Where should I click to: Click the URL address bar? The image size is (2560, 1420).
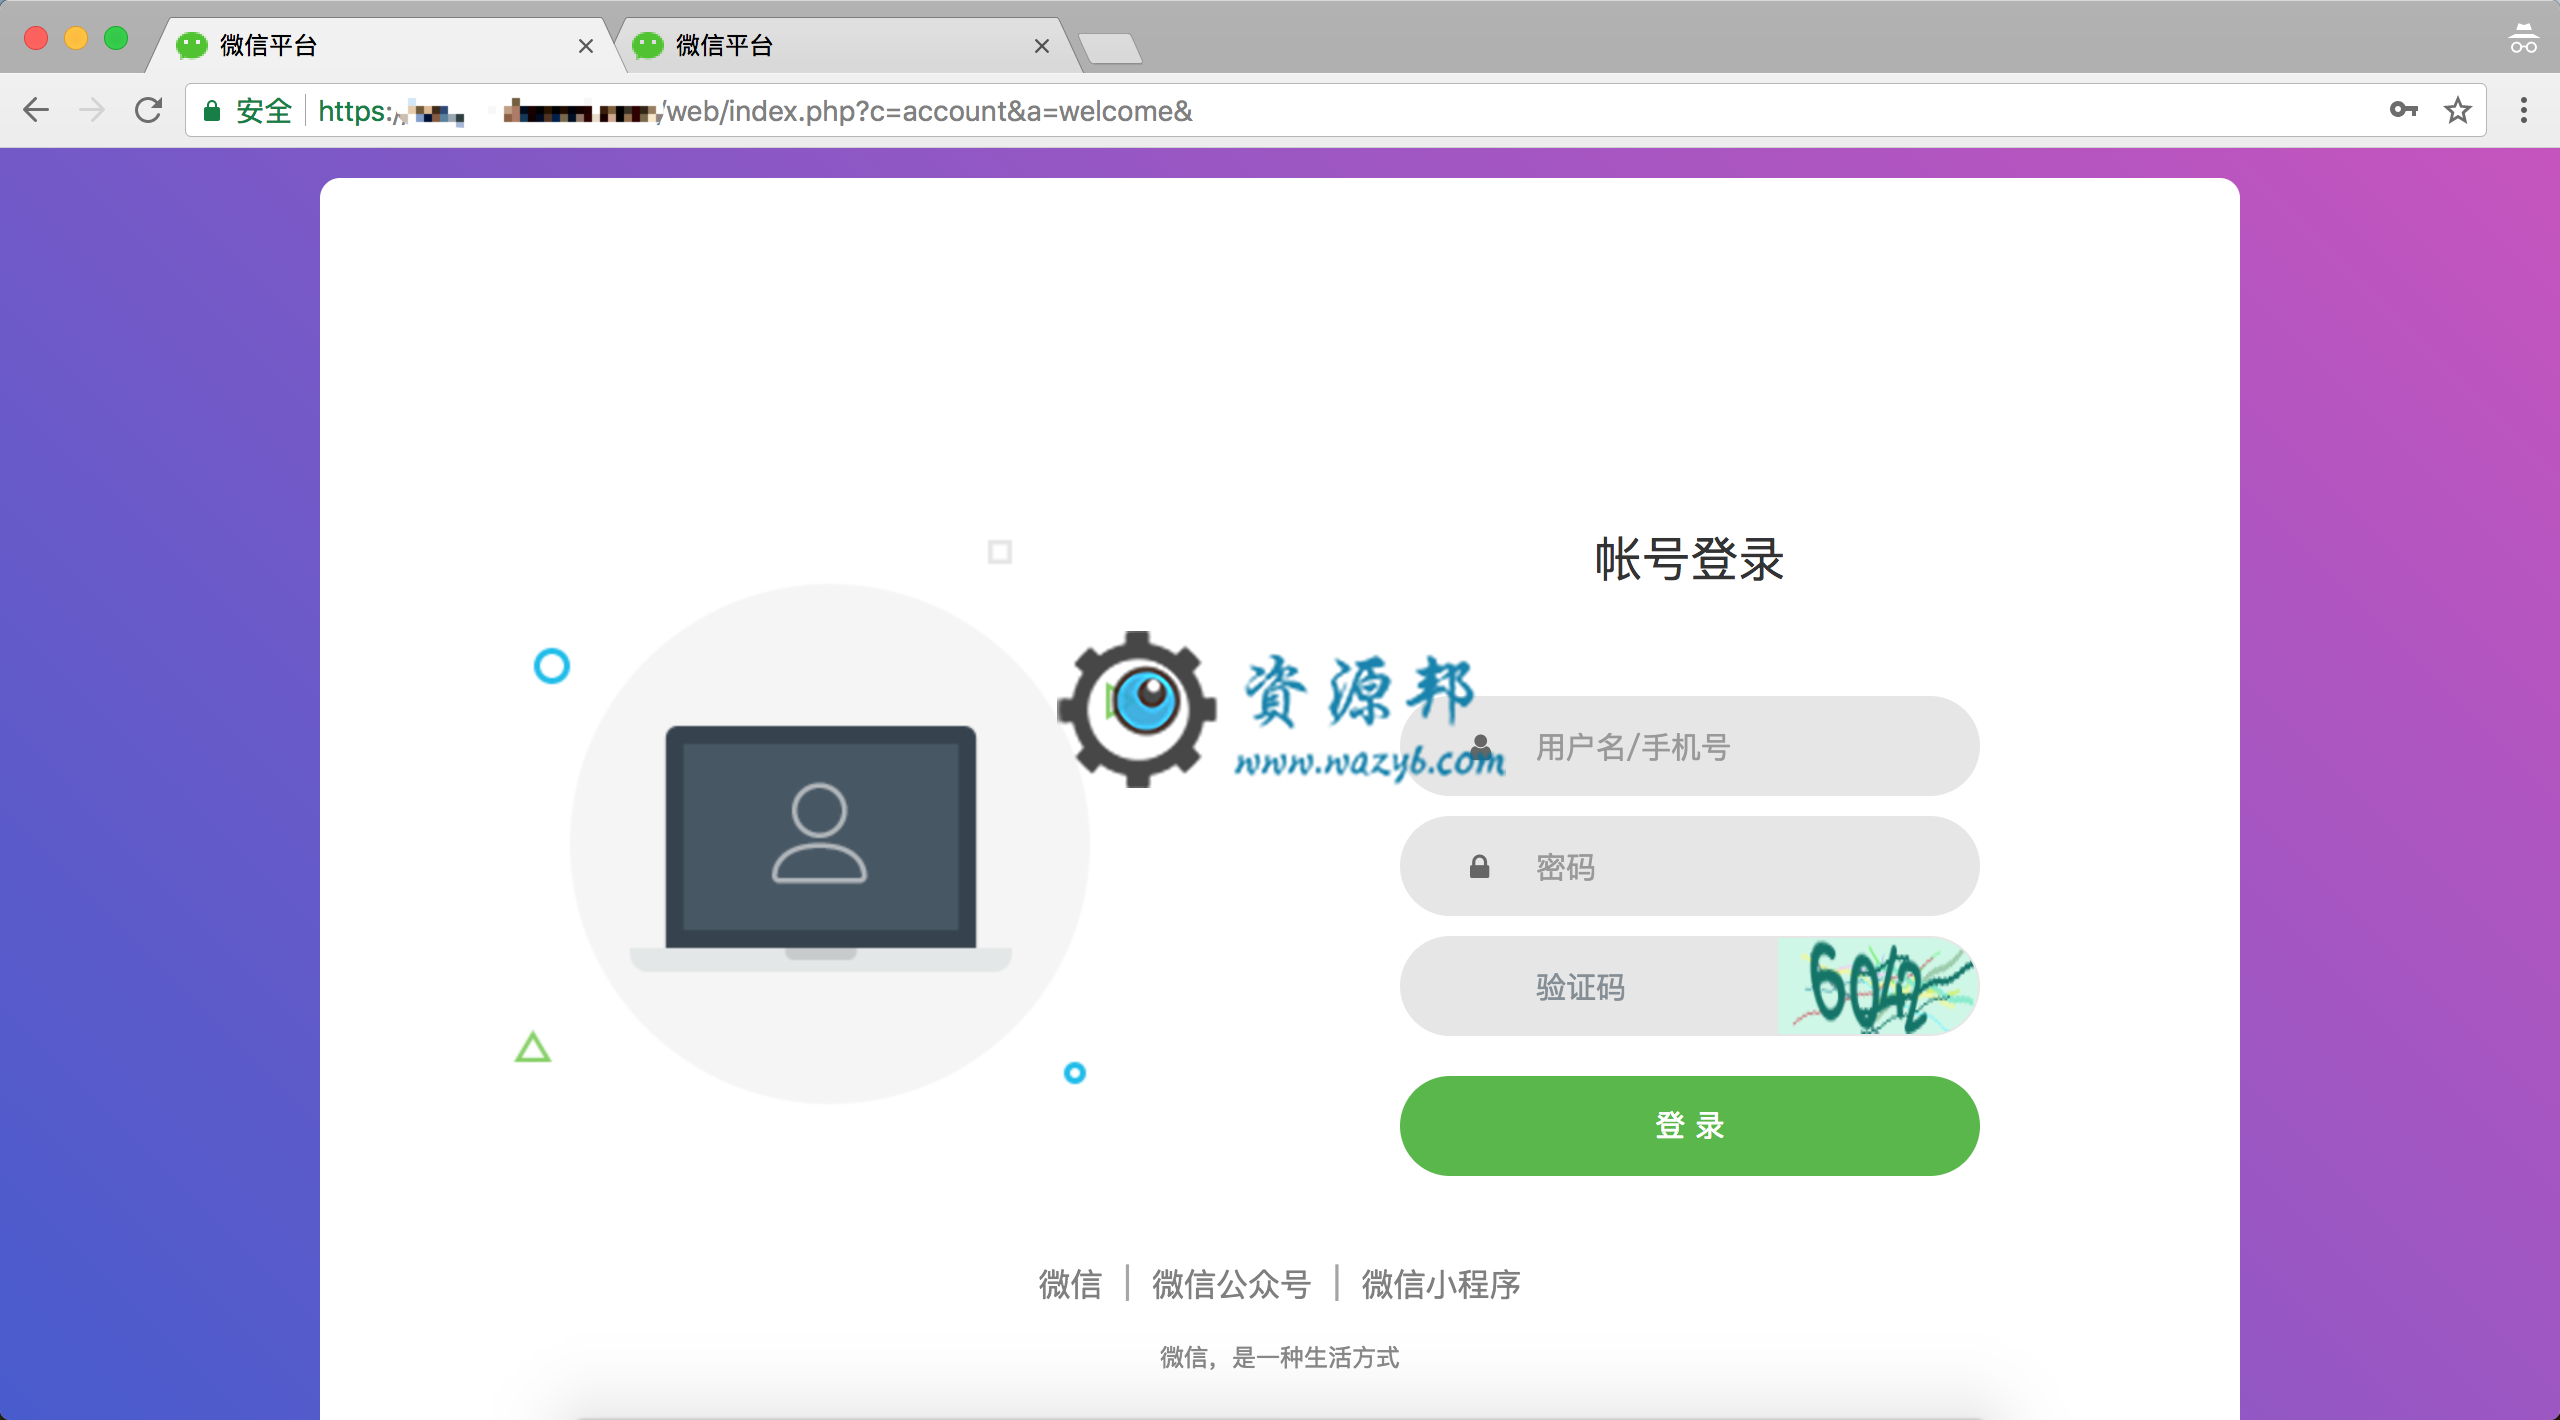[1336, 110]
